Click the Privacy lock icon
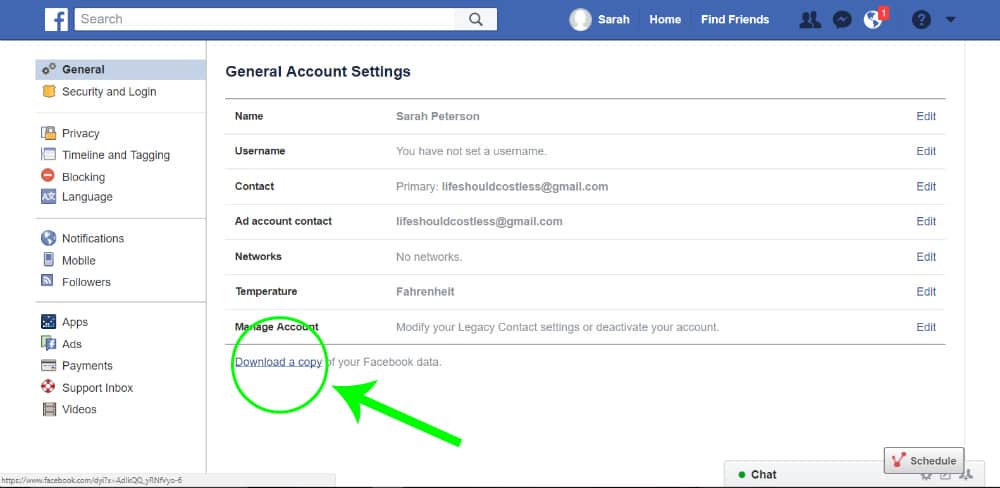Image resolution: width=1000 pixels, height=488 pixels. click(x=48, y=133)
